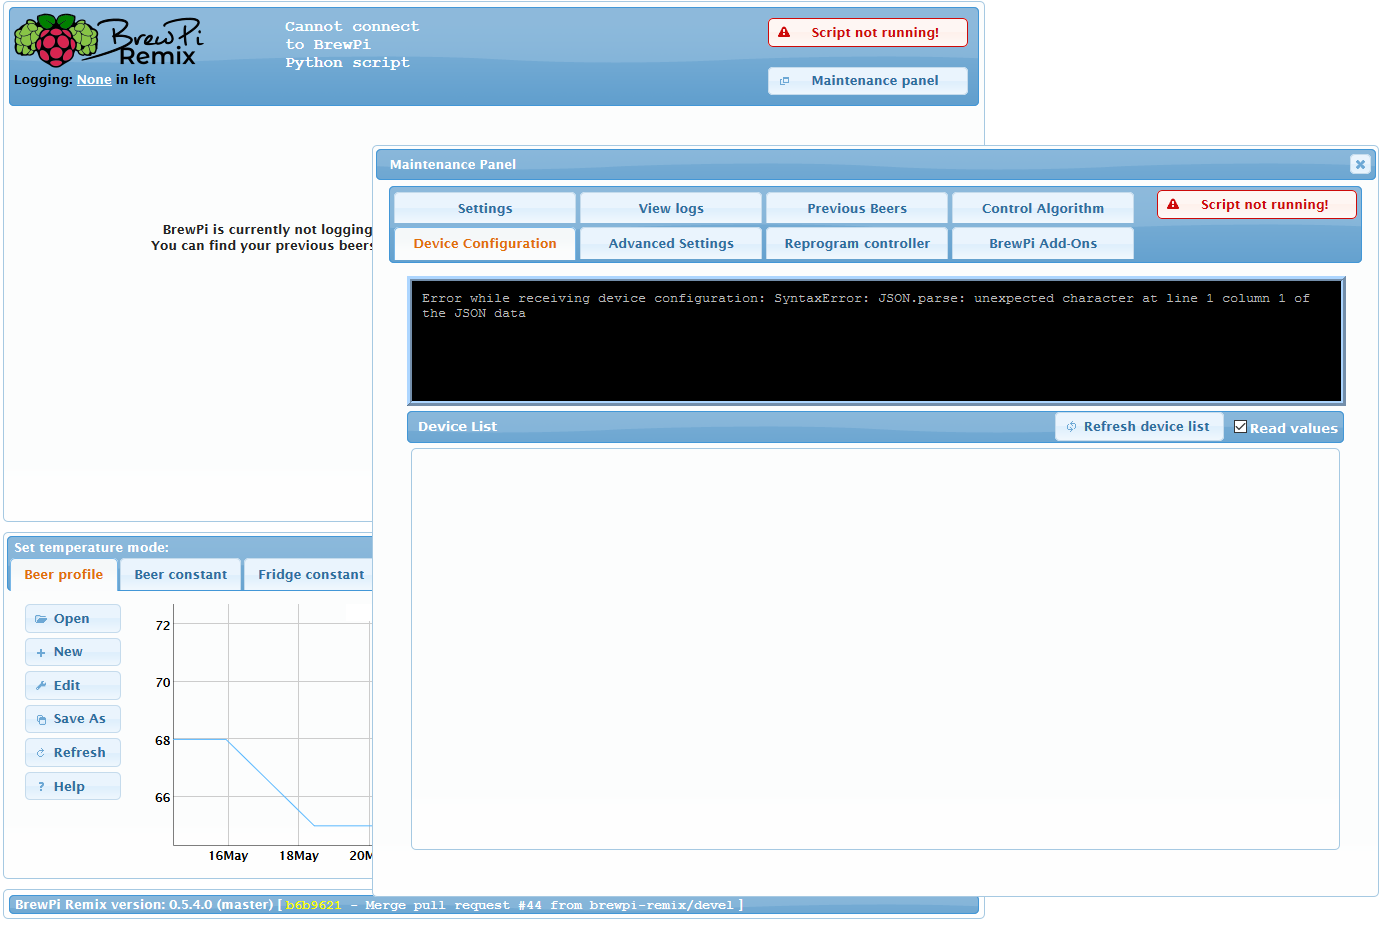Click the plus icon on New button

[41, 652]
